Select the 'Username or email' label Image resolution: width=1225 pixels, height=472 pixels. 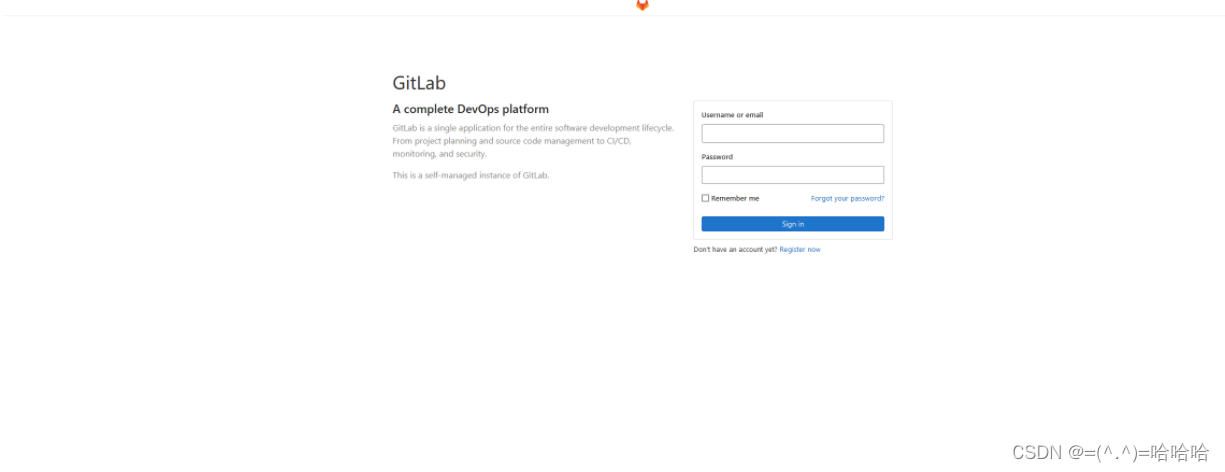pos(732,115)
